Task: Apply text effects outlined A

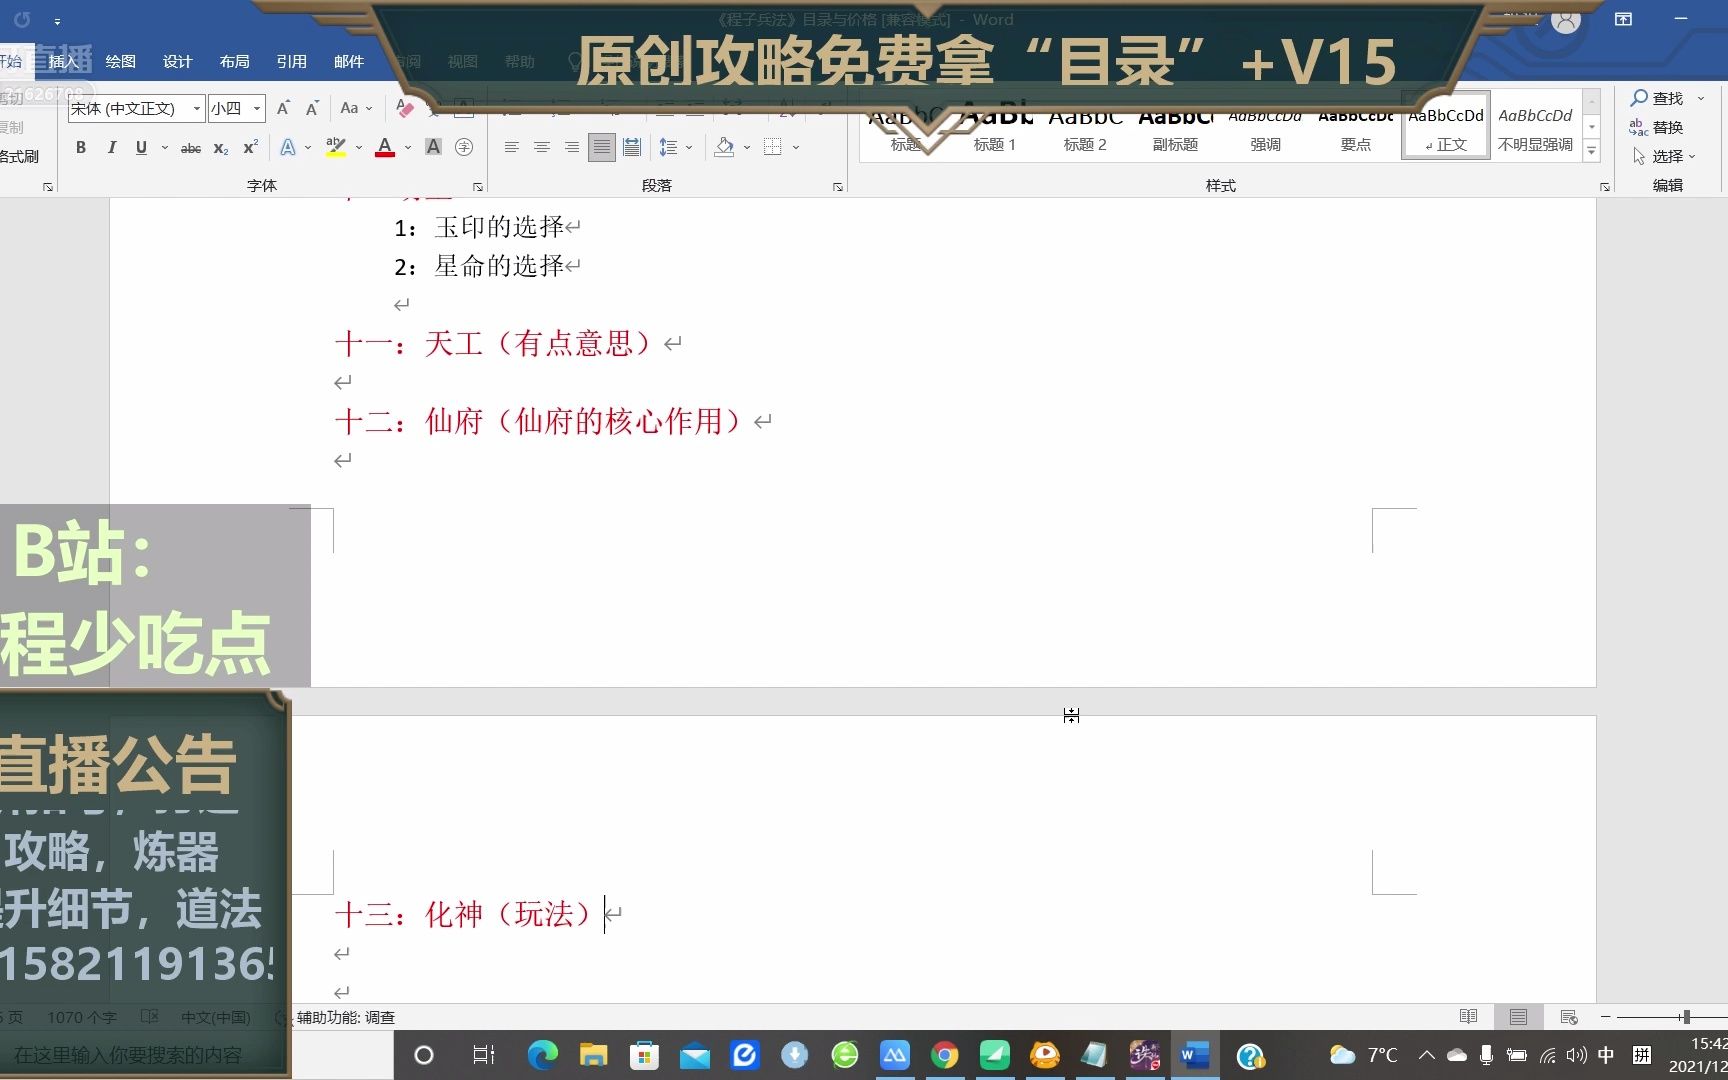Action: (288, 147)
